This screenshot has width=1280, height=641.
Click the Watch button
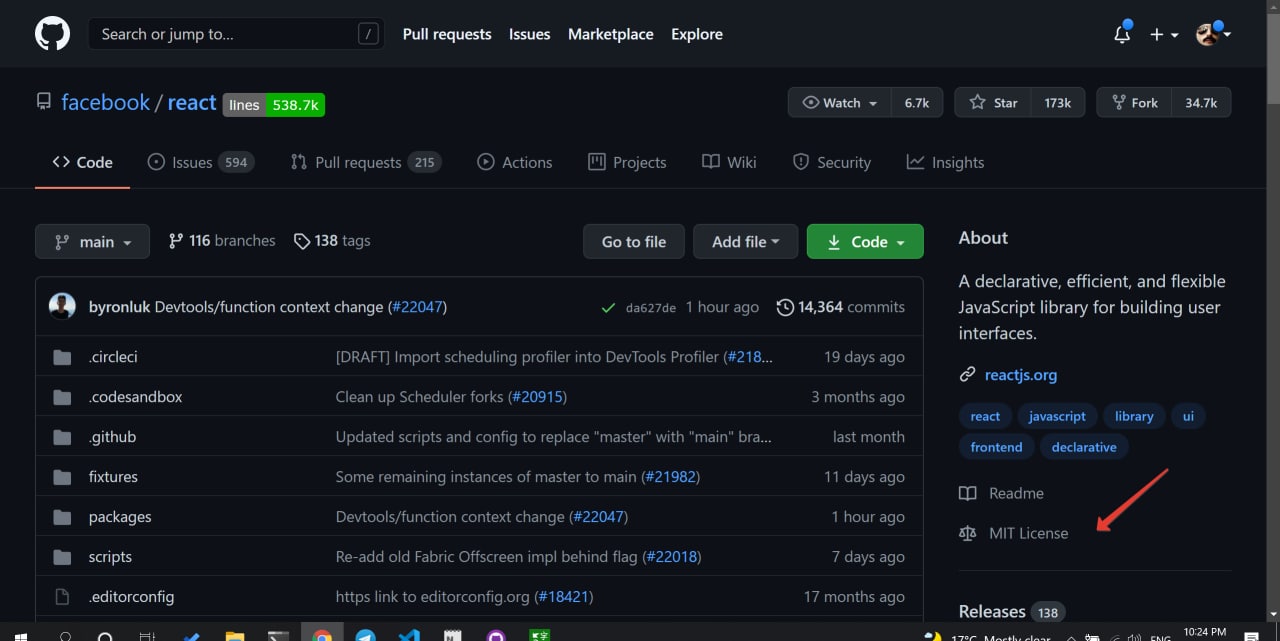(x=840, y=103)
